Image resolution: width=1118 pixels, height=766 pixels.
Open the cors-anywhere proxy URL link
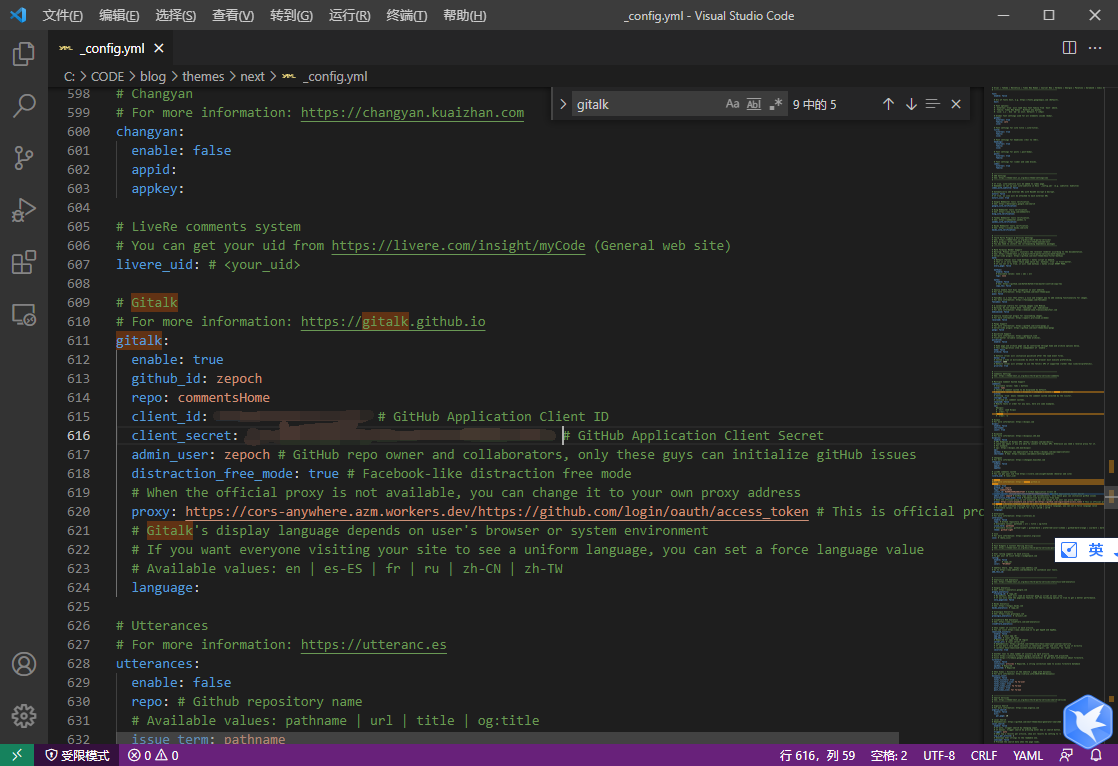497,511
